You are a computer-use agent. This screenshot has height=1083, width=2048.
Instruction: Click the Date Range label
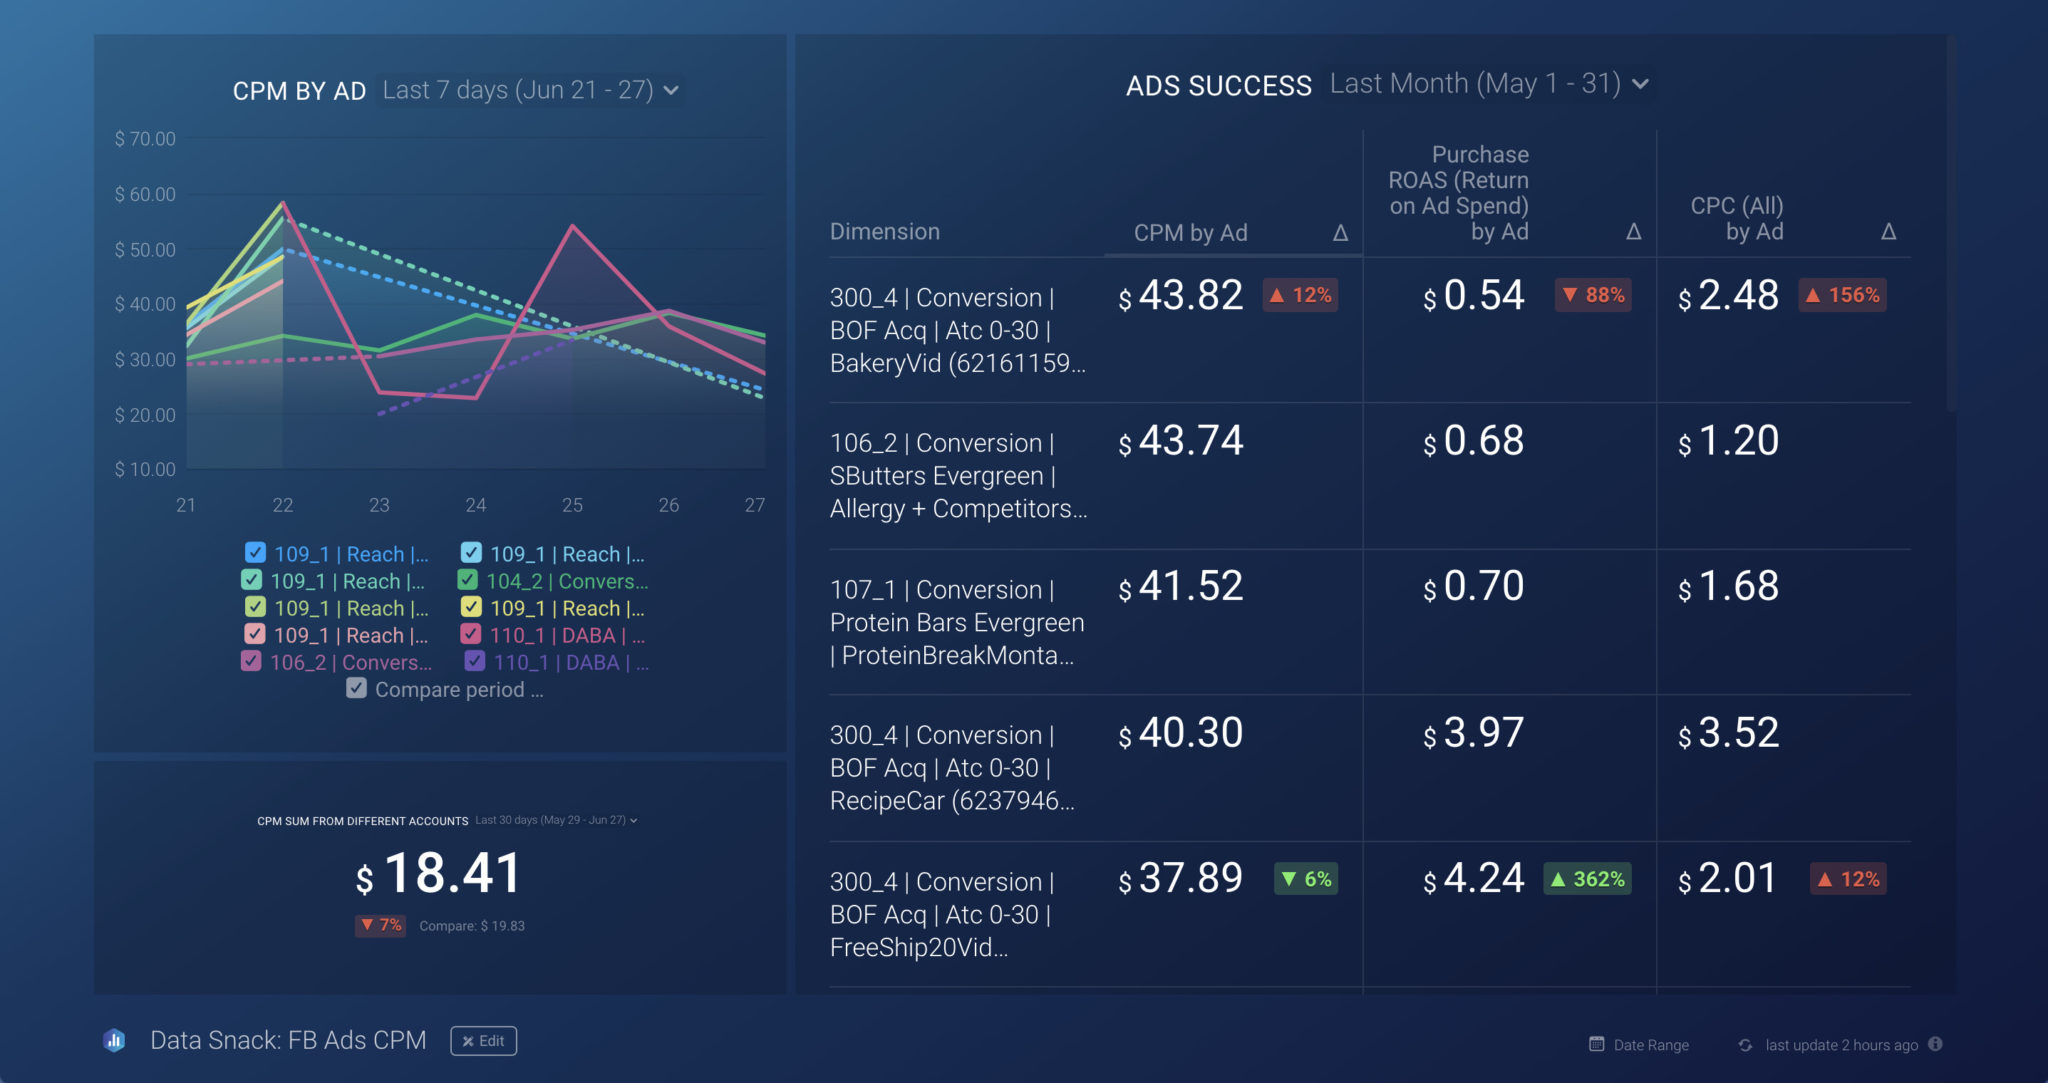tap(1651, 1044)
